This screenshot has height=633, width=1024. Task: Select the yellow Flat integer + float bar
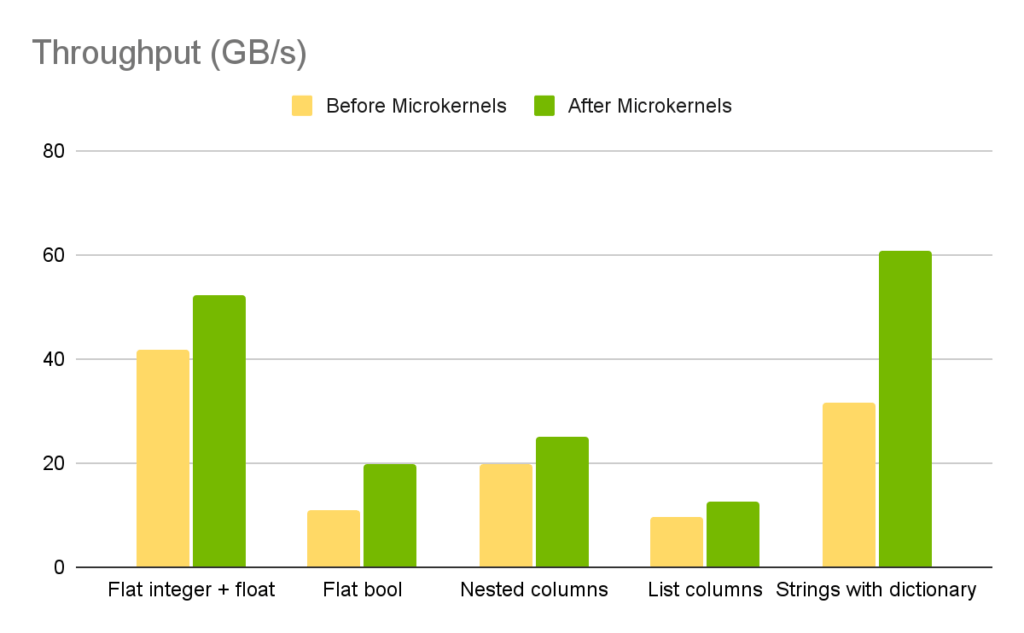[x=163, y=459]
